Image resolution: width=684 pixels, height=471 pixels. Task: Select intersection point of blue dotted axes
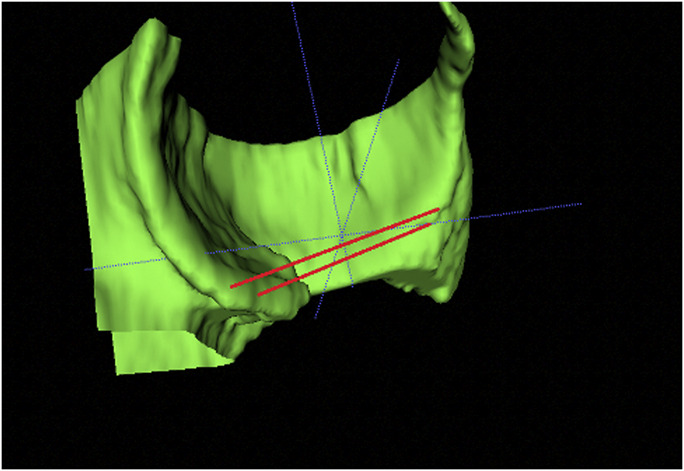(342, 238)
